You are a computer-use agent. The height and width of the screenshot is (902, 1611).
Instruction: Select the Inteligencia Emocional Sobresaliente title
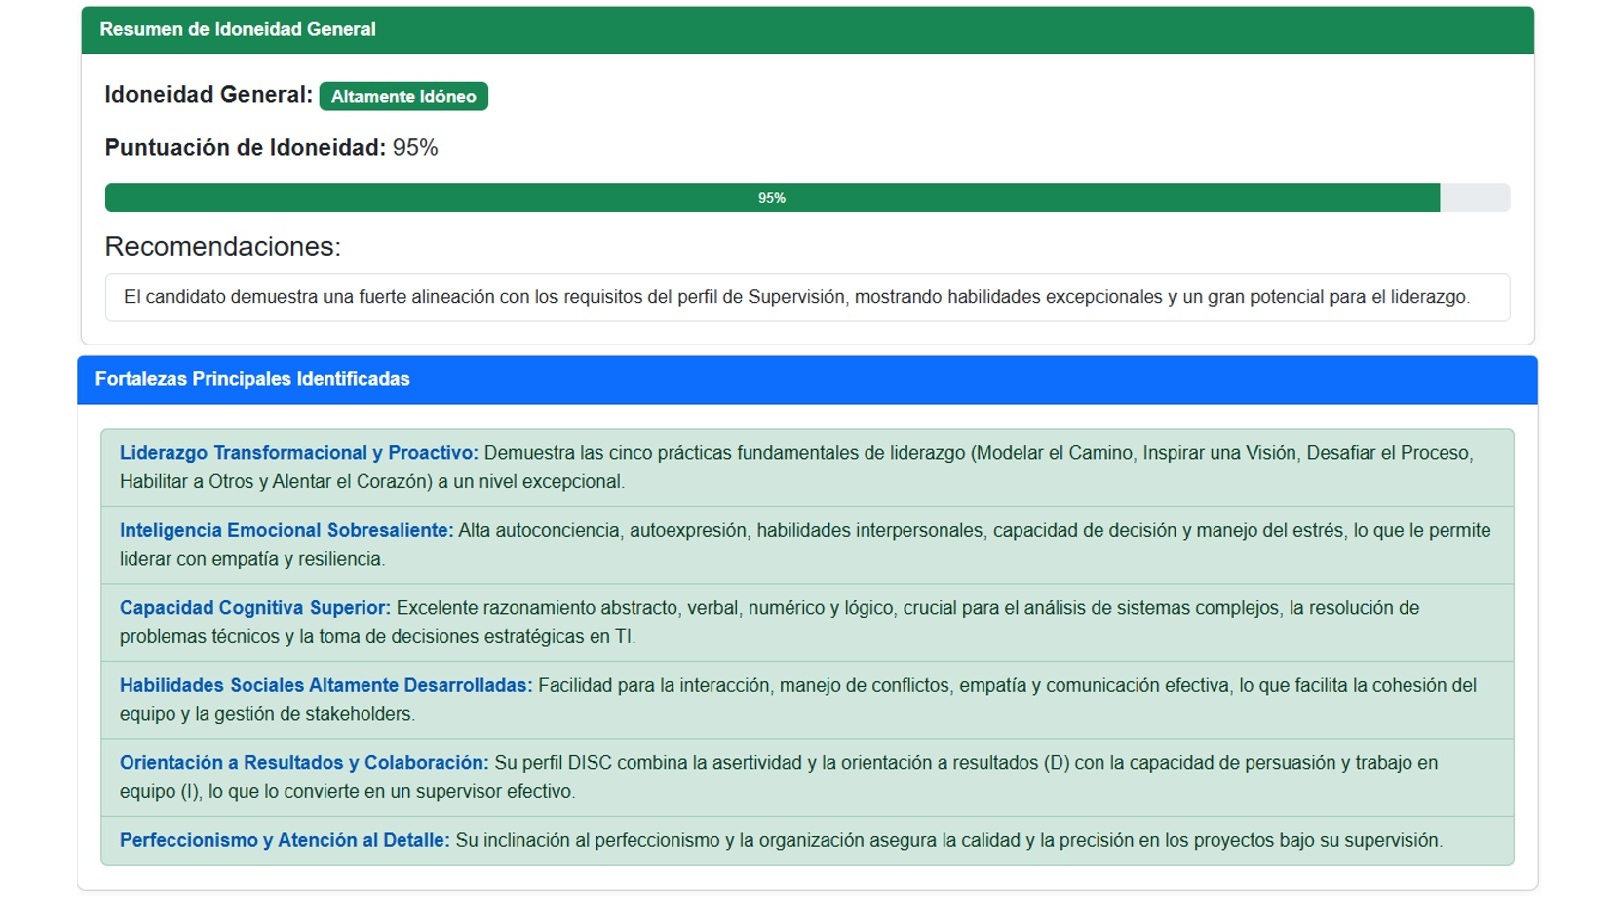(x=286, y=531)
